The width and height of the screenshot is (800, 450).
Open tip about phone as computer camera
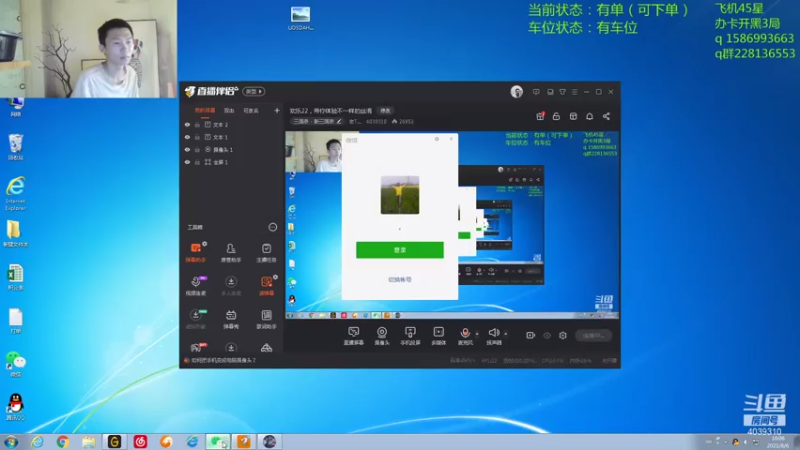tap(223, 360)
